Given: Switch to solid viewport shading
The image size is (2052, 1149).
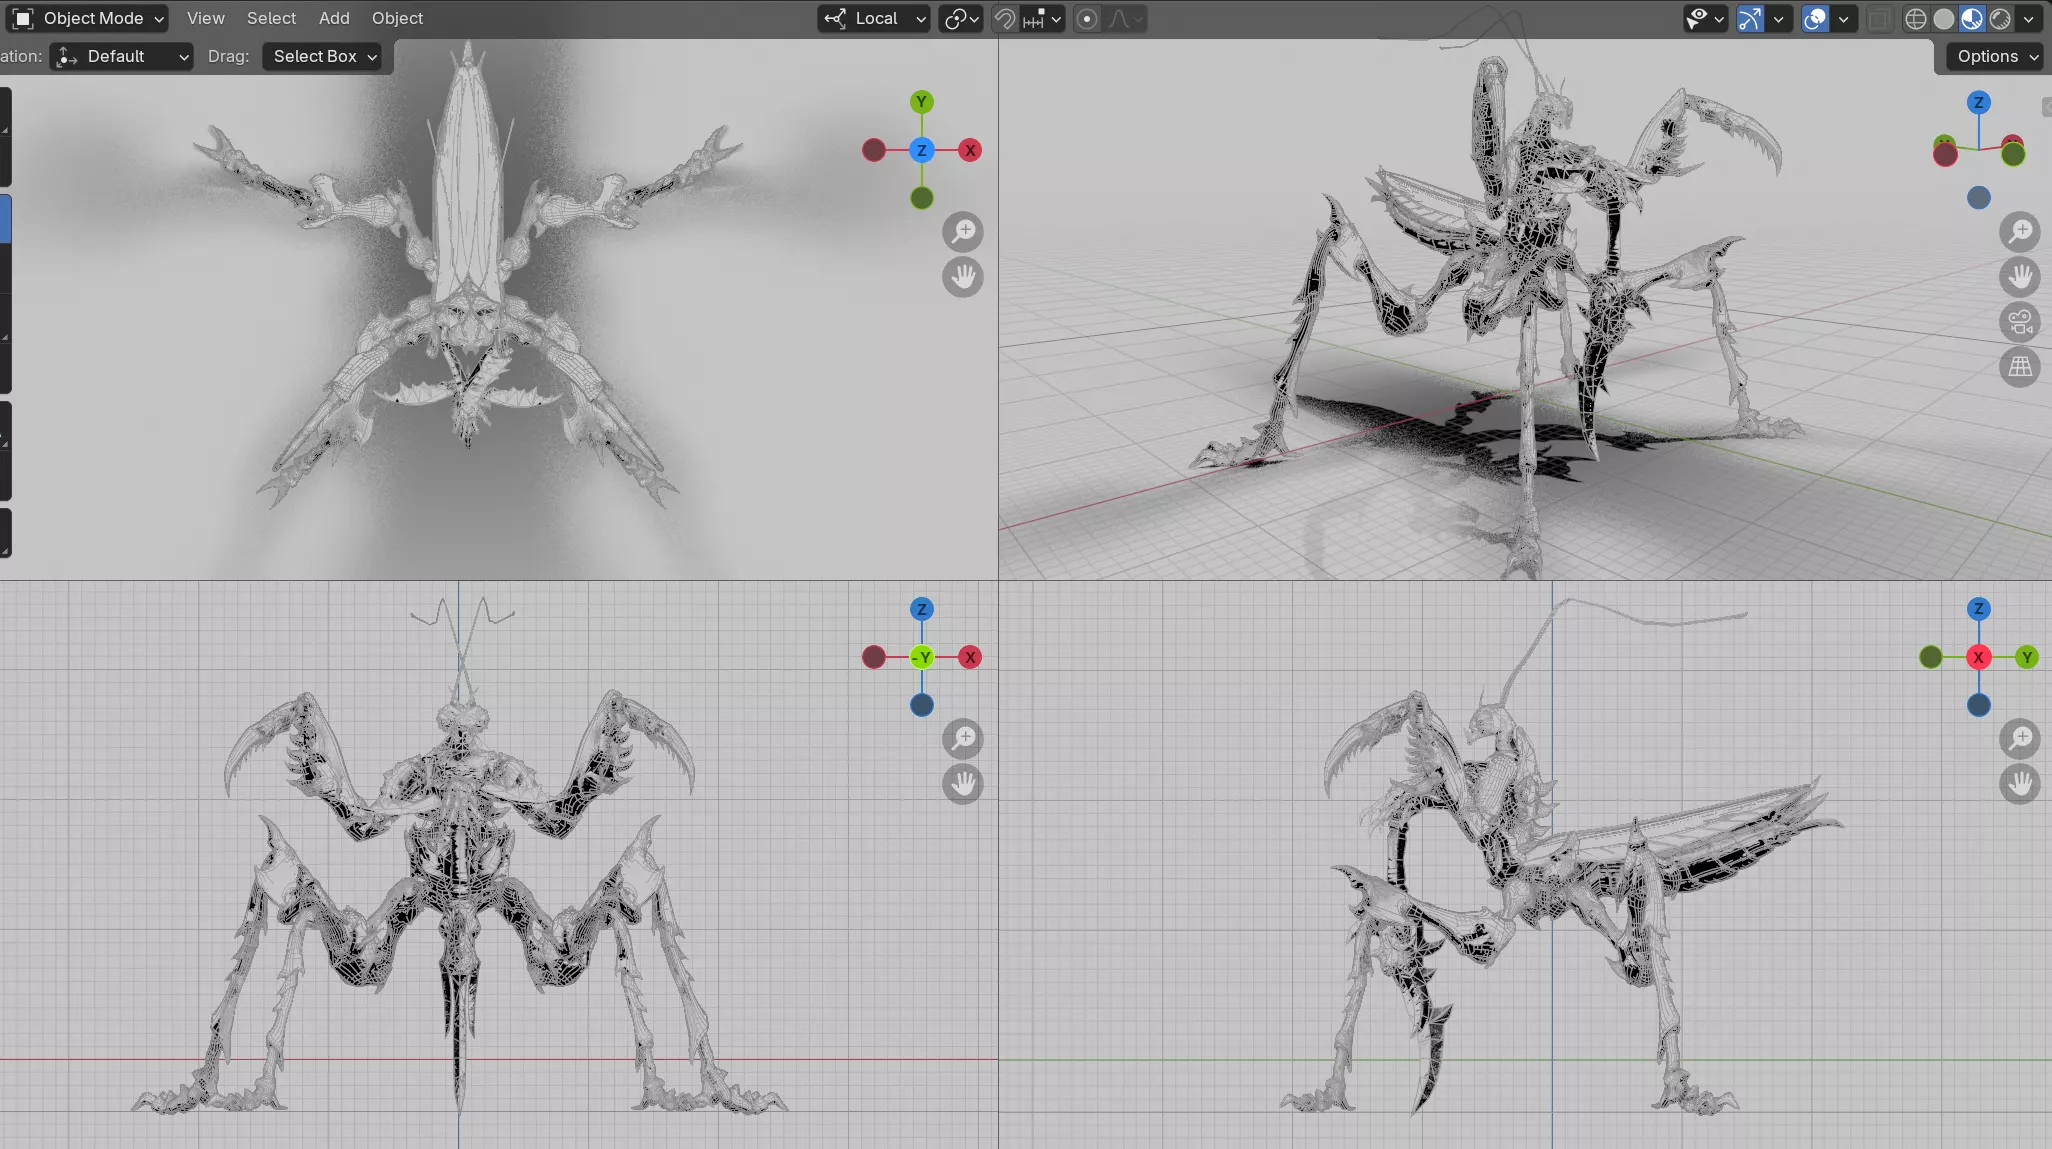Looking at the screenshot, I should [1943, 18].
